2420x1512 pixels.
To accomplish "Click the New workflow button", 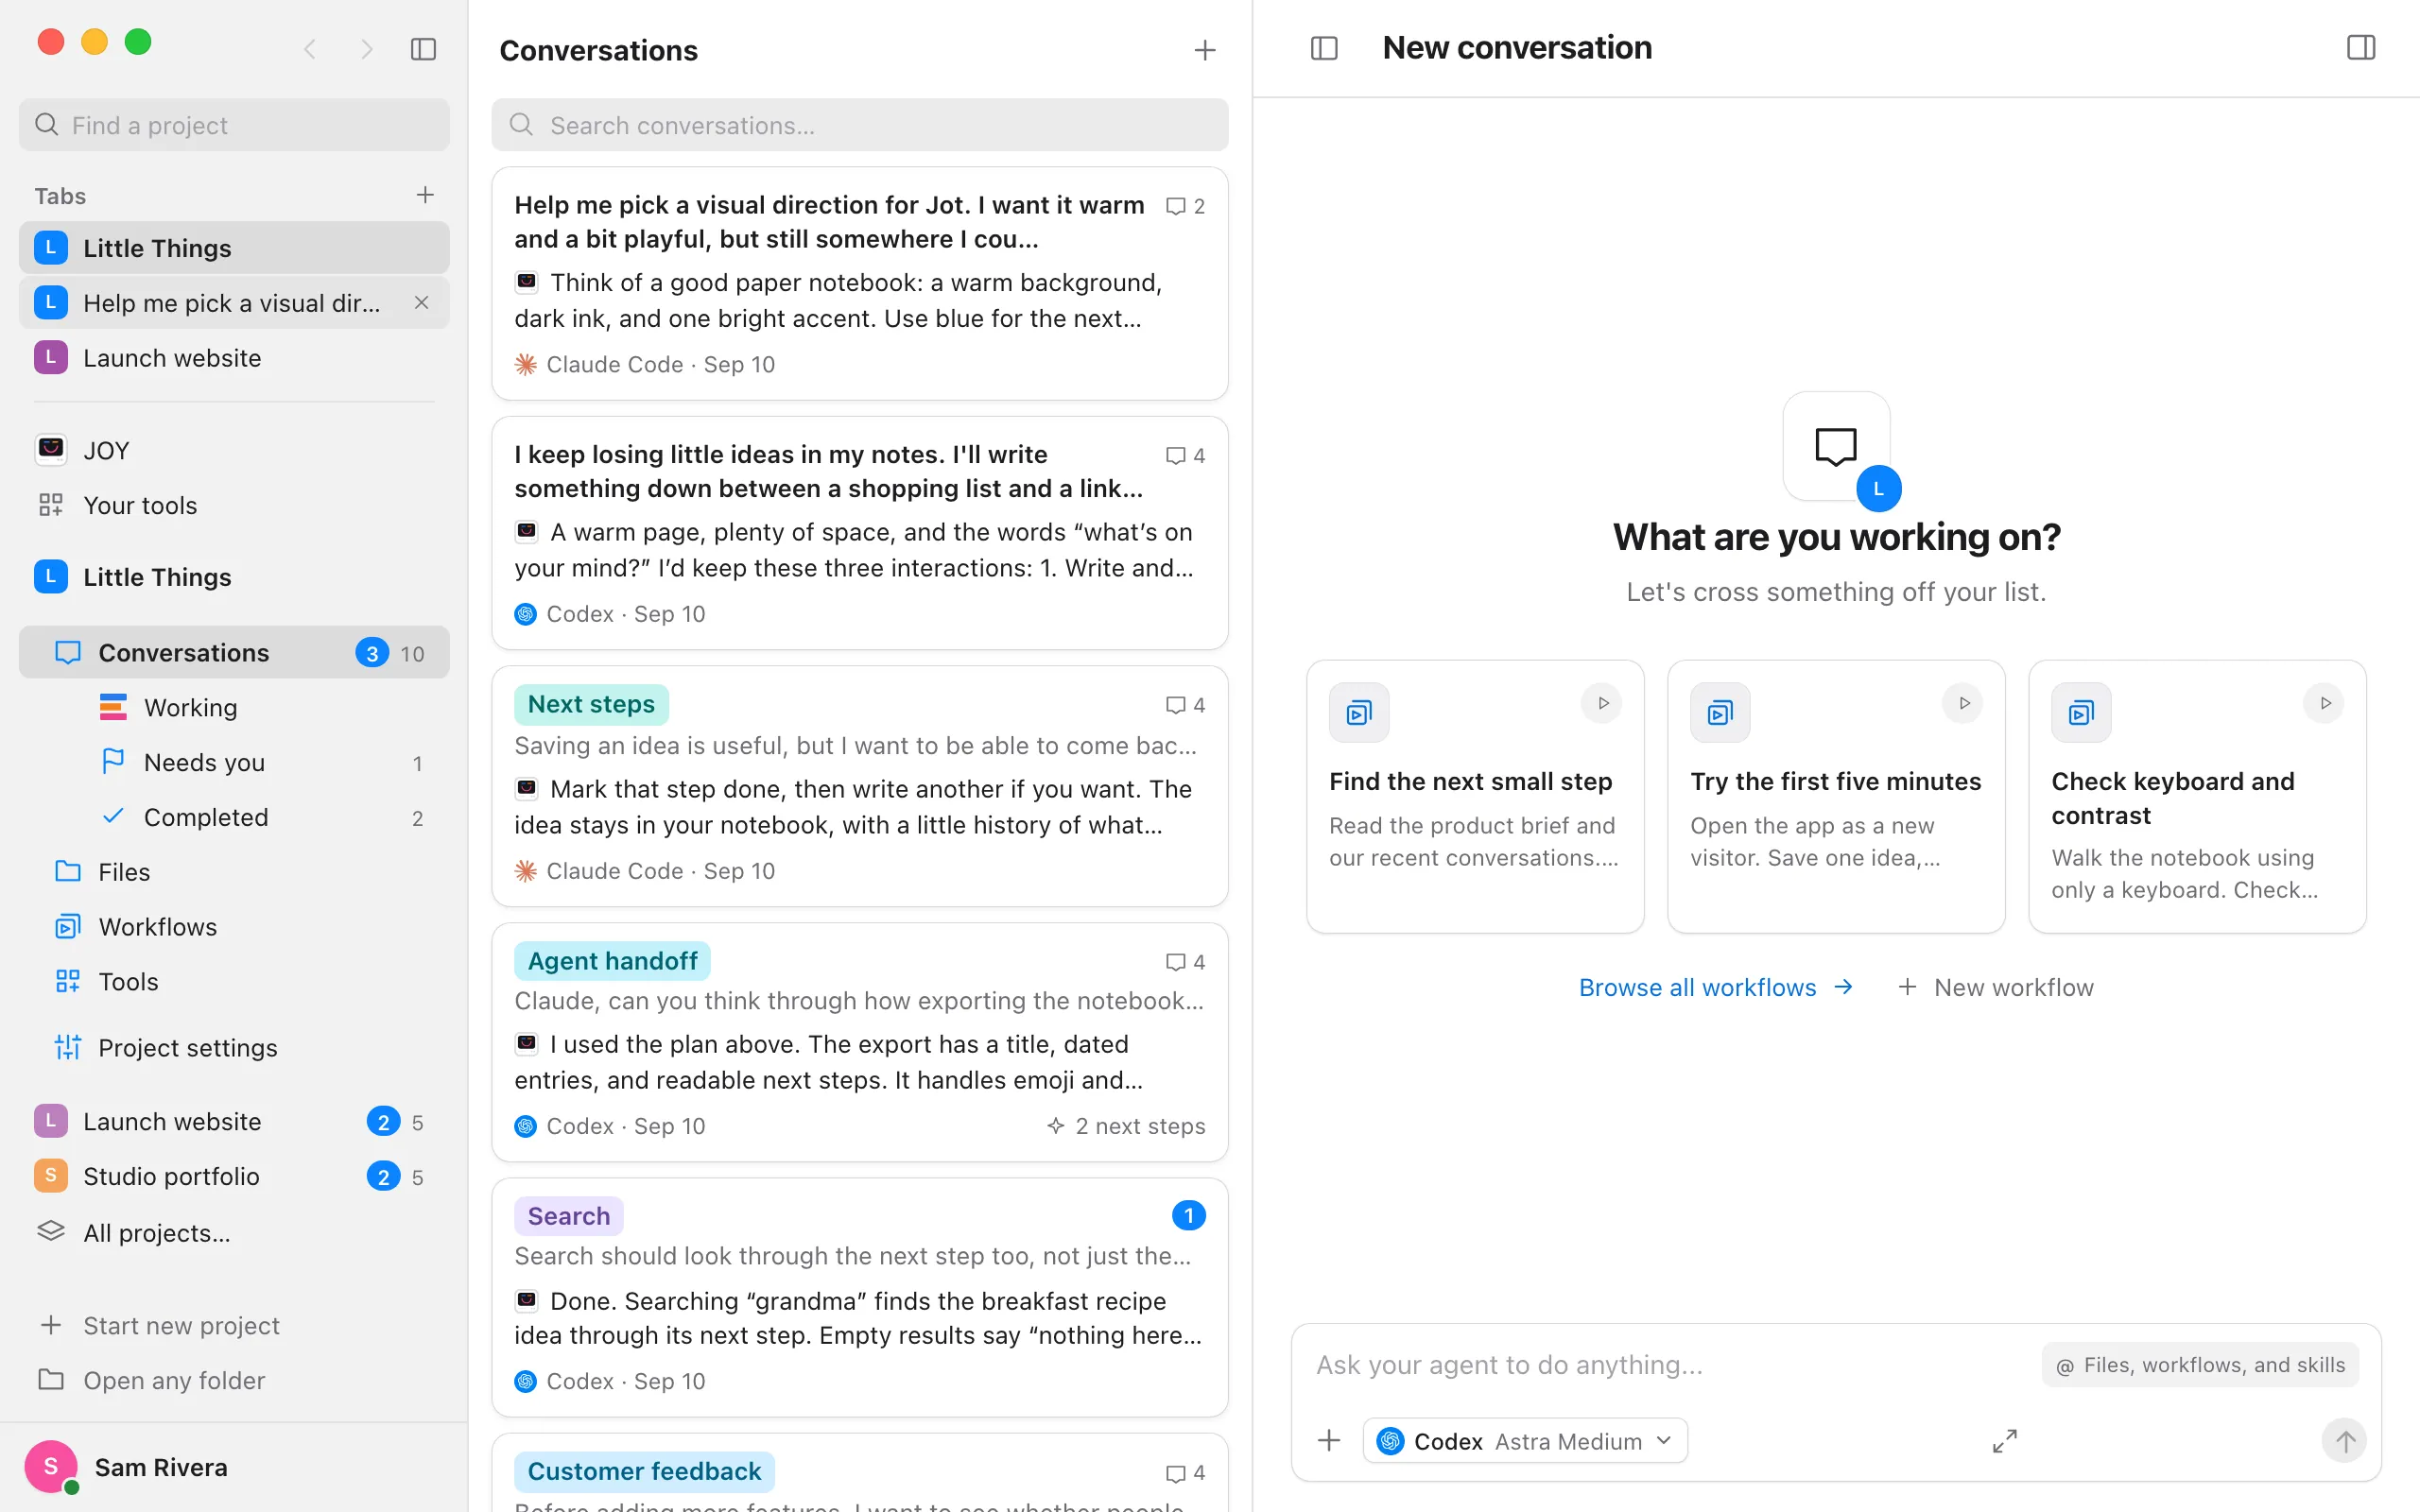I will pos(1996,987).
